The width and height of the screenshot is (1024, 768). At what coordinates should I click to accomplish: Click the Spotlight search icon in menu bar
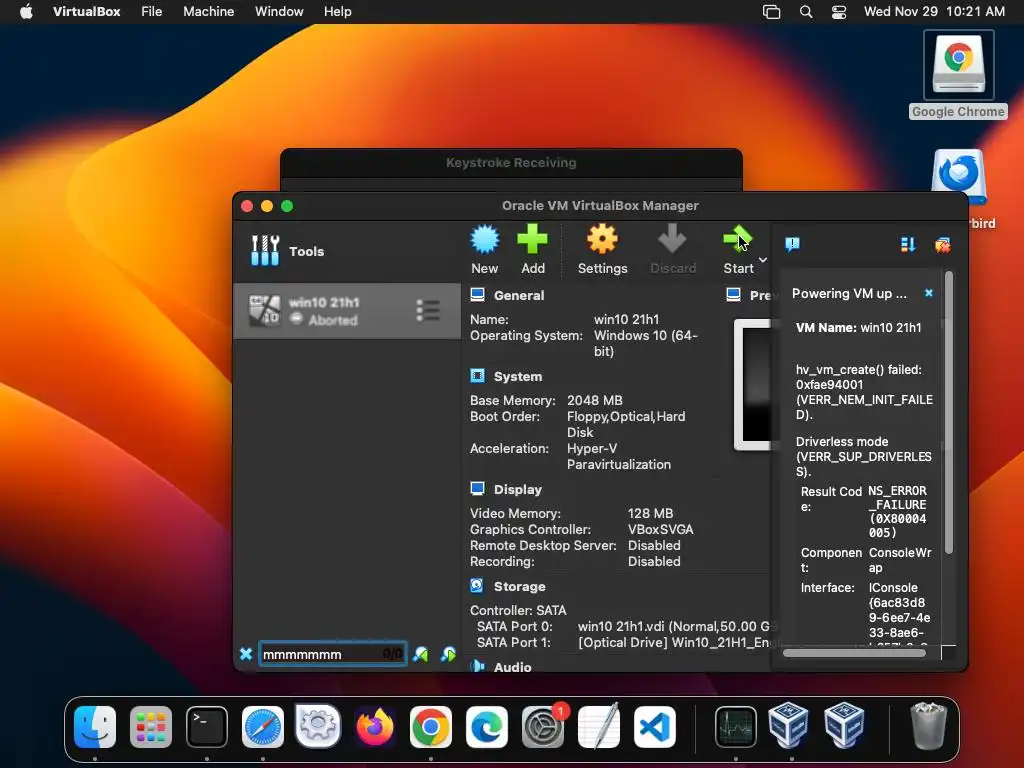click(806, 12)
